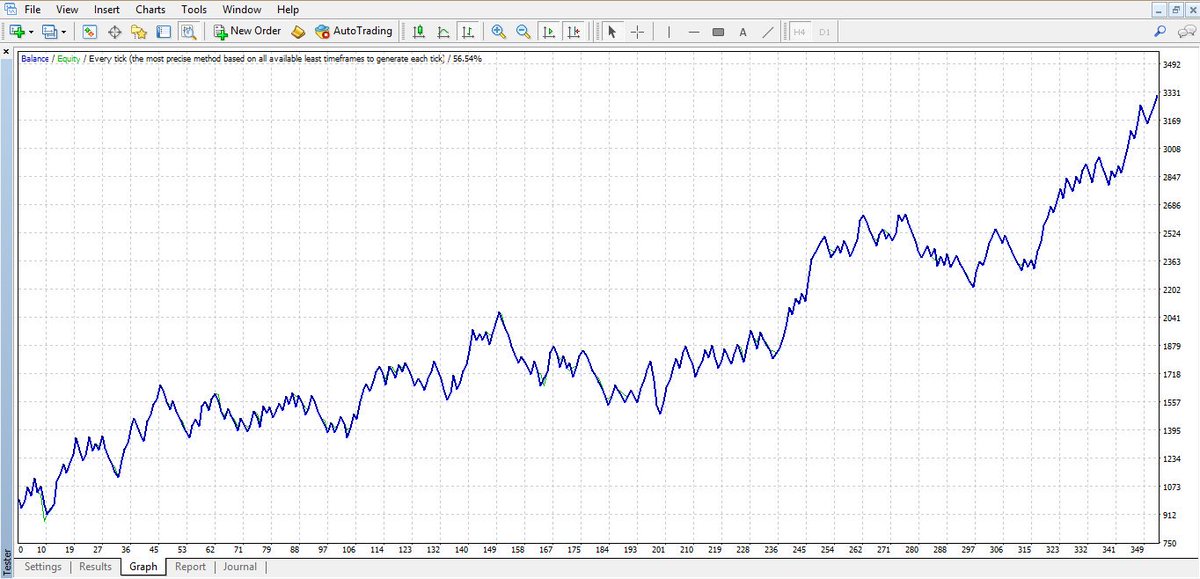Screen dimensions: 1200x579
Task: Select the rectangle shape tool
Action: click(718, 31)
